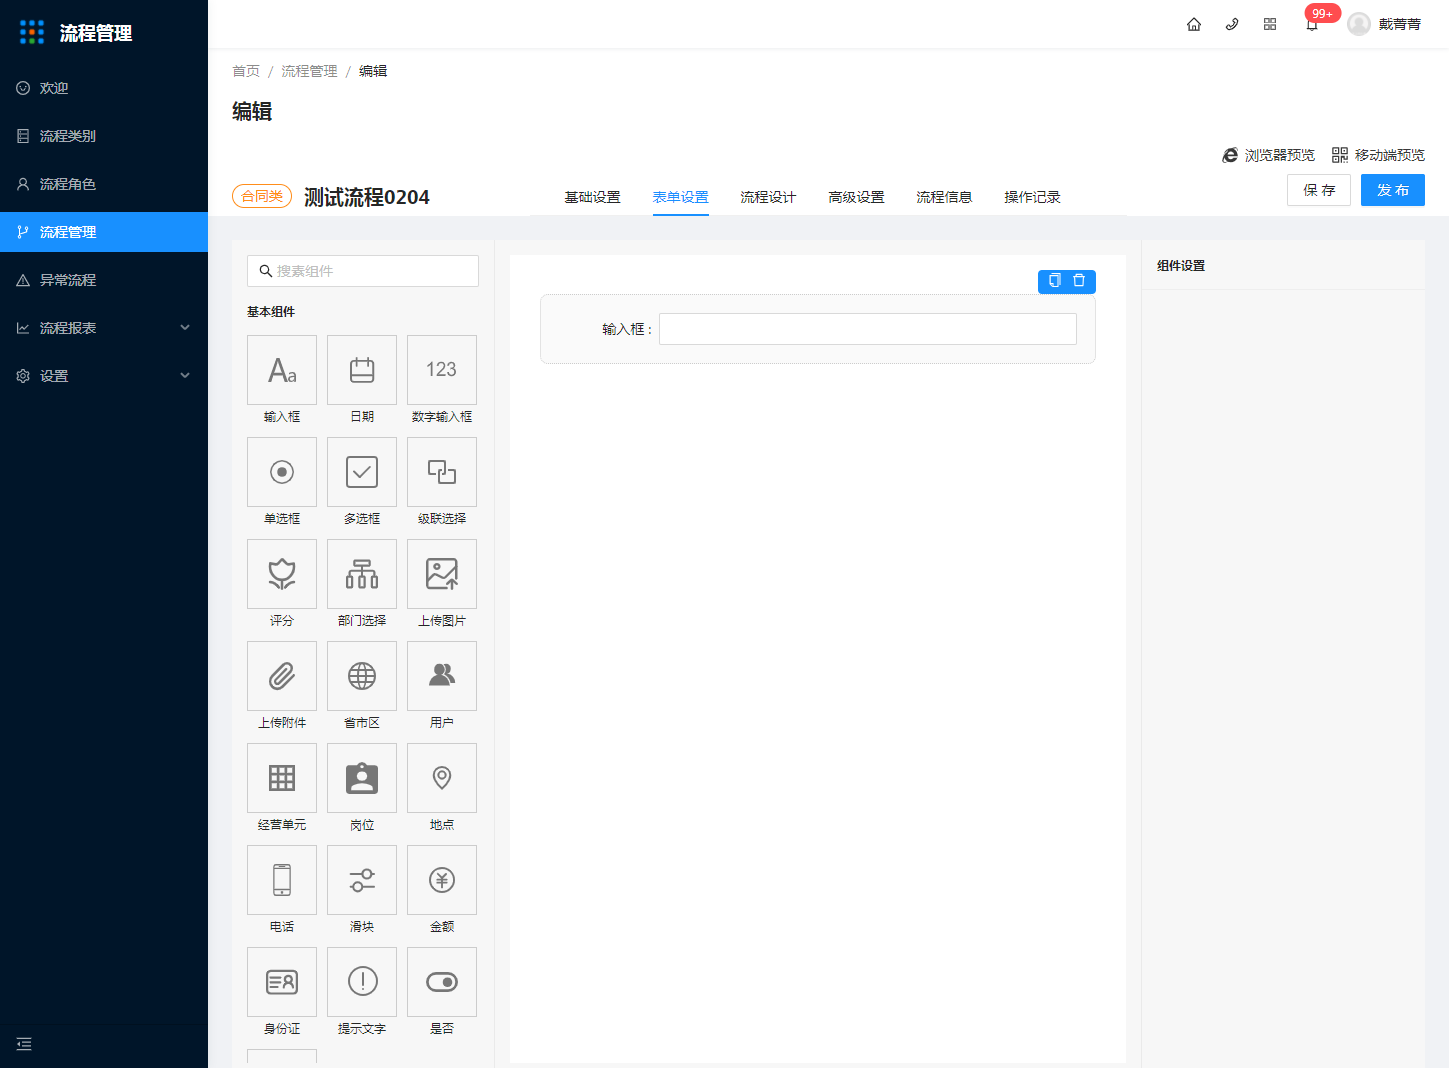Go to 流程管理 breadcrumb link
This screenshot has width=1449, height=1068.
tap(309, 71)
